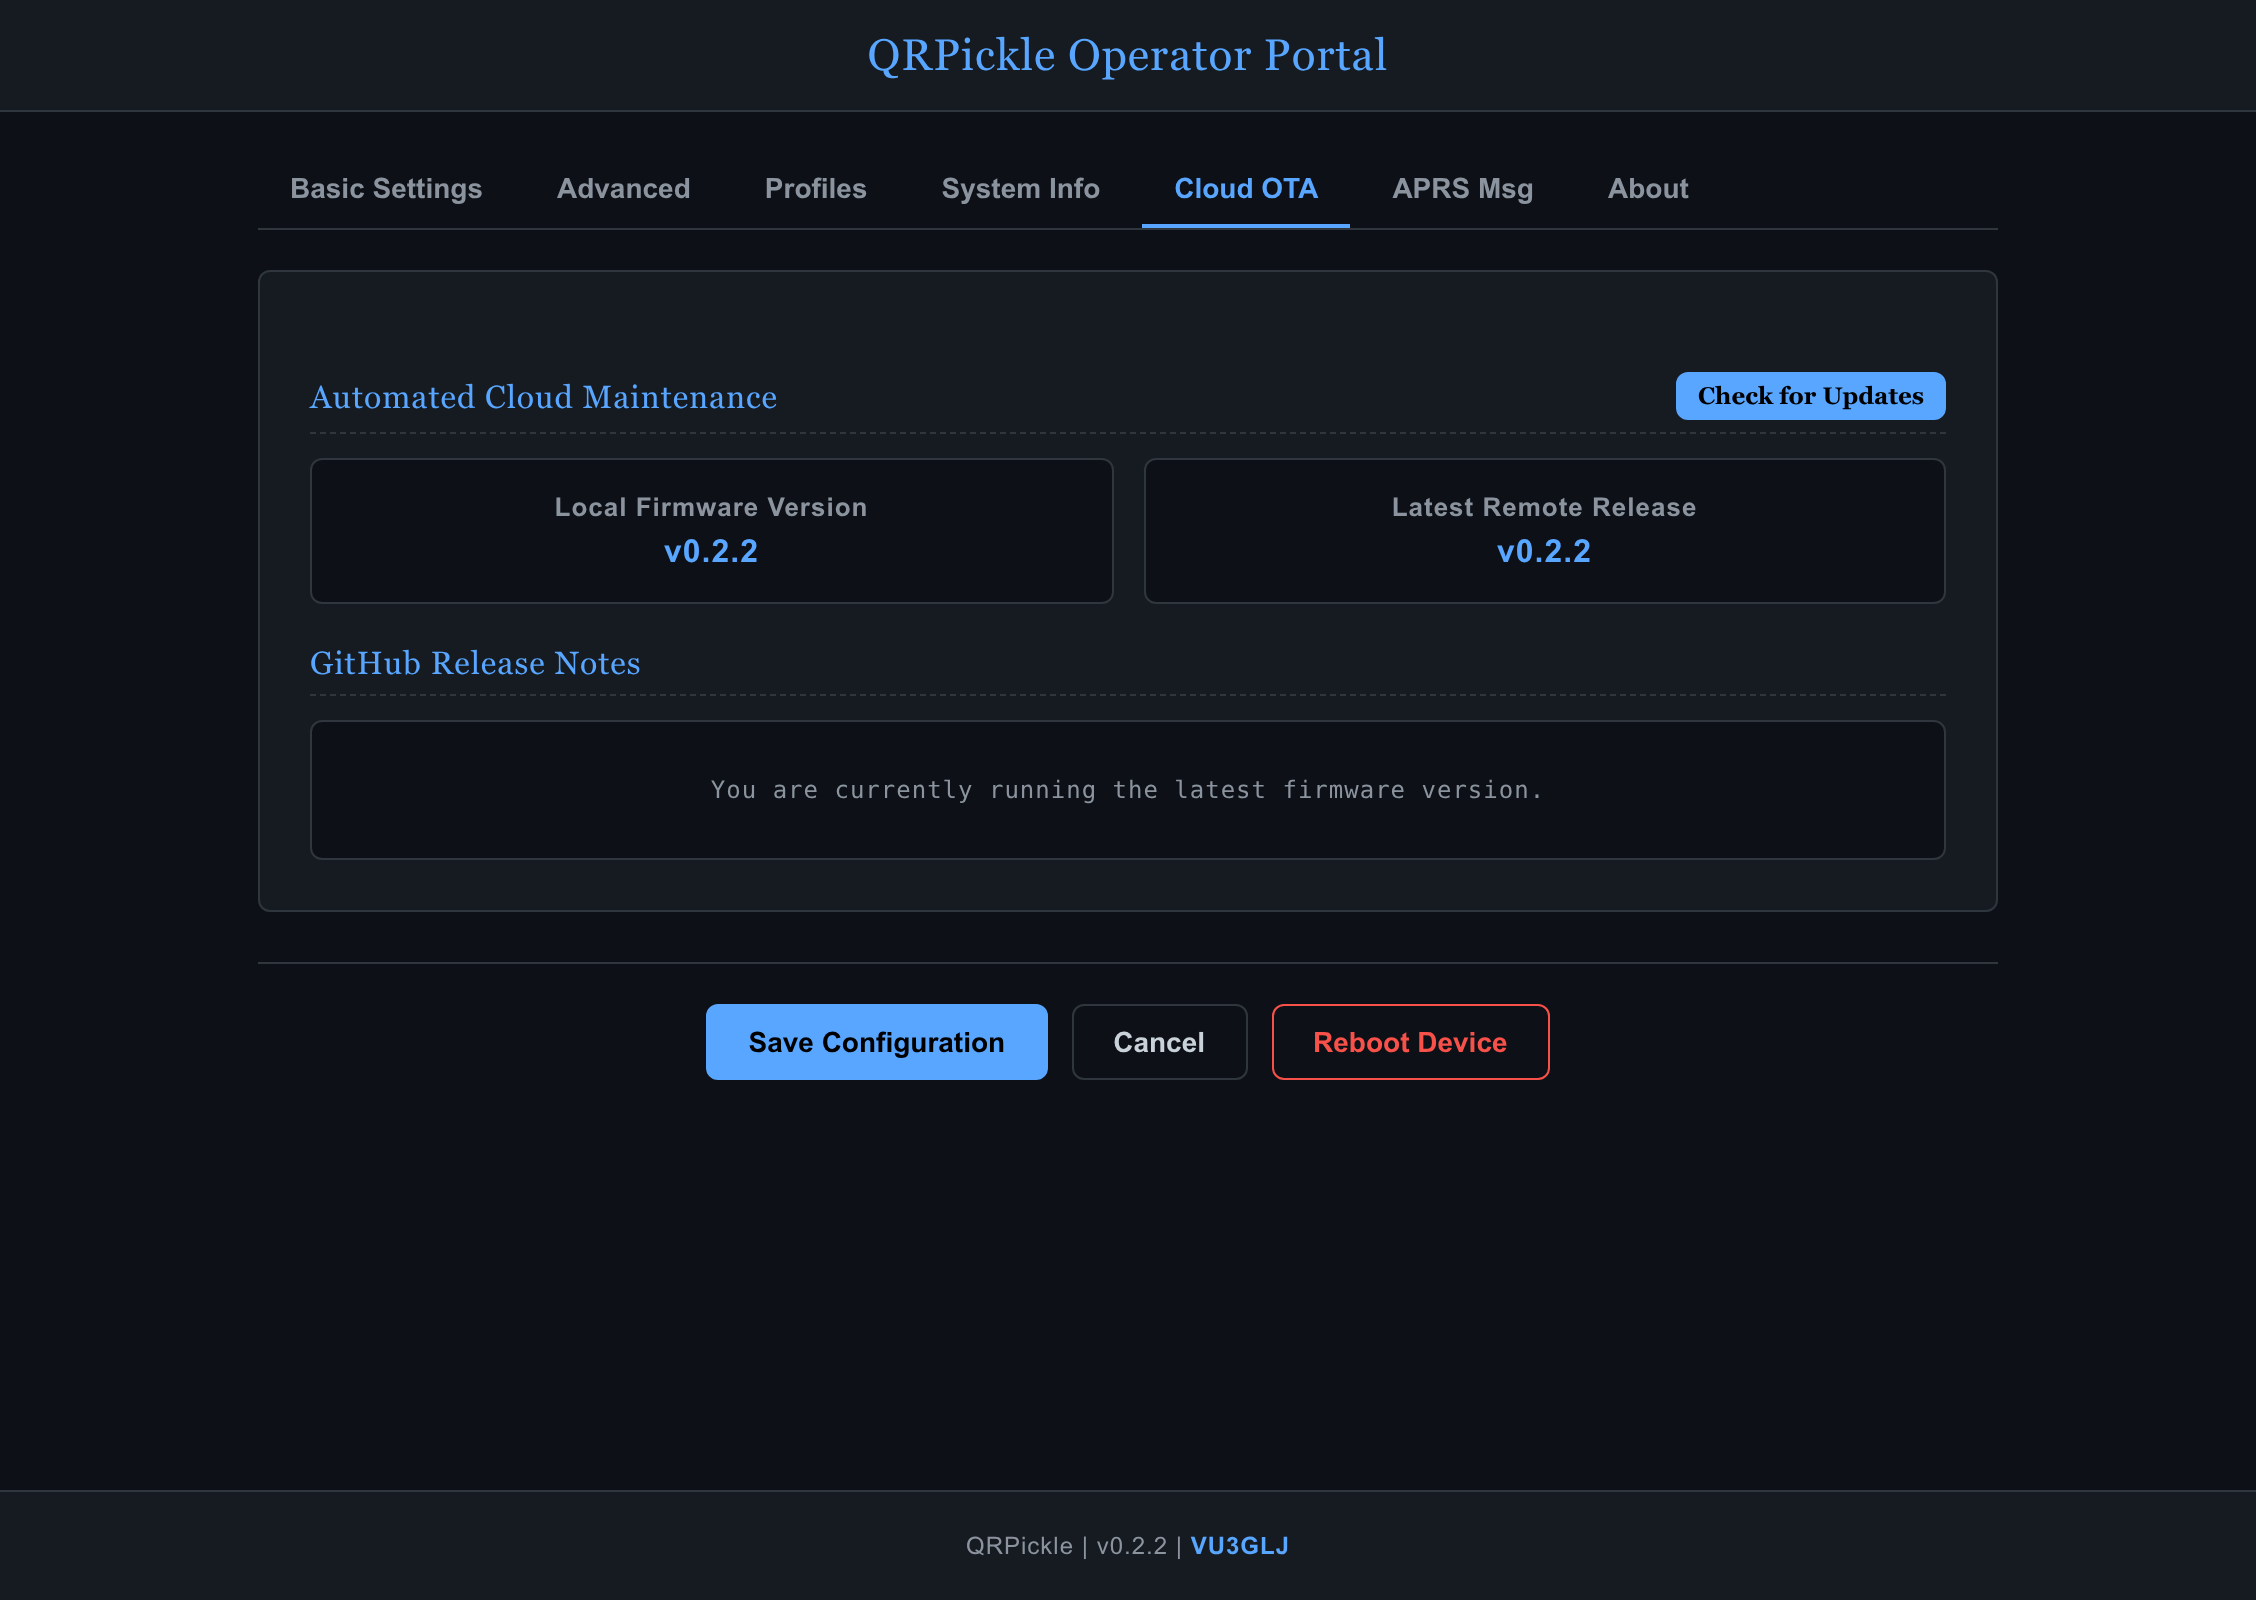Go to the Profiles tab
The height and width of the screenshot is (1600, 2256).
[815, 189]
